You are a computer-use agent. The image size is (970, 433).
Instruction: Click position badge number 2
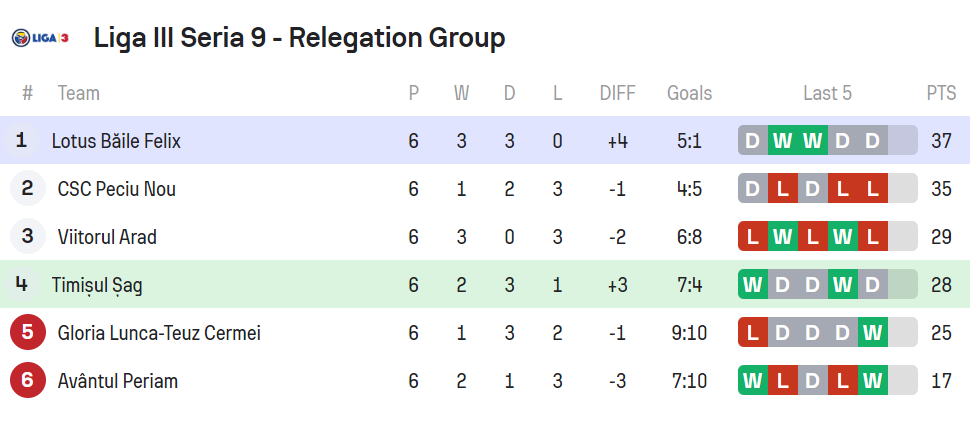tap(28, 189)
